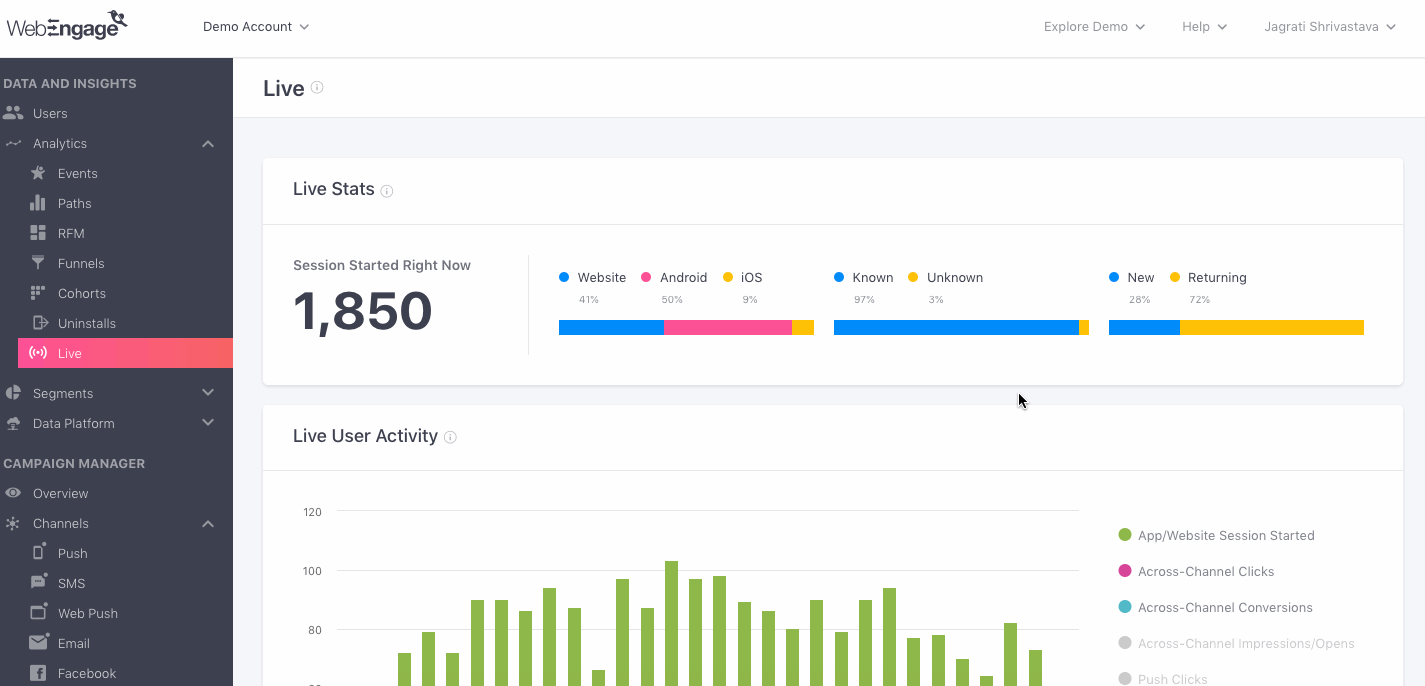Click the Overview eye icon

click(13, 493)
